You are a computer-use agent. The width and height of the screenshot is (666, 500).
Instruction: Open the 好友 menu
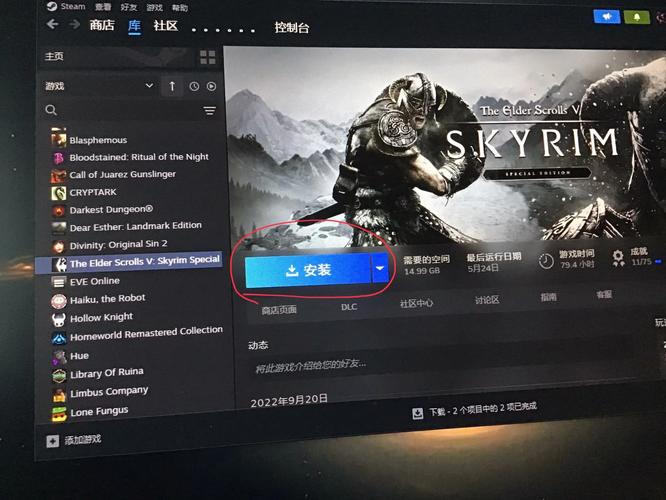pyautogui.click(x=128, y=7)
